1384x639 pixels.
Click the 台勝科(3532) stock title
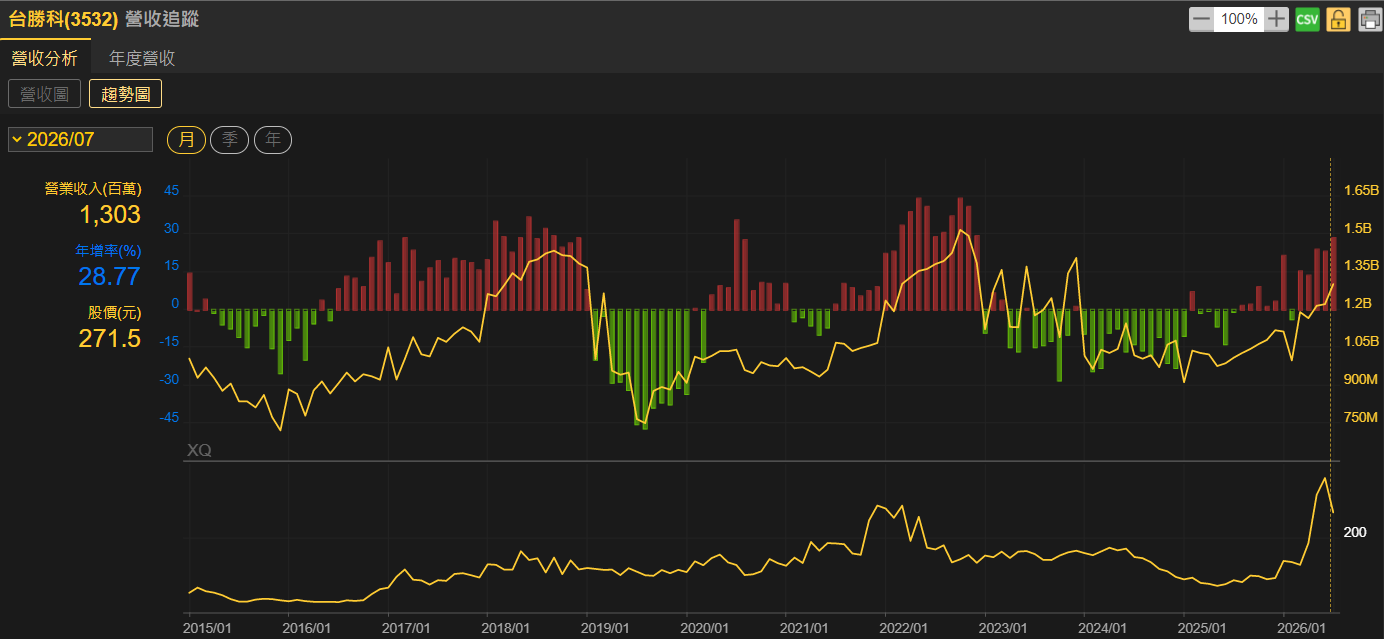click(x=62, y=19)
